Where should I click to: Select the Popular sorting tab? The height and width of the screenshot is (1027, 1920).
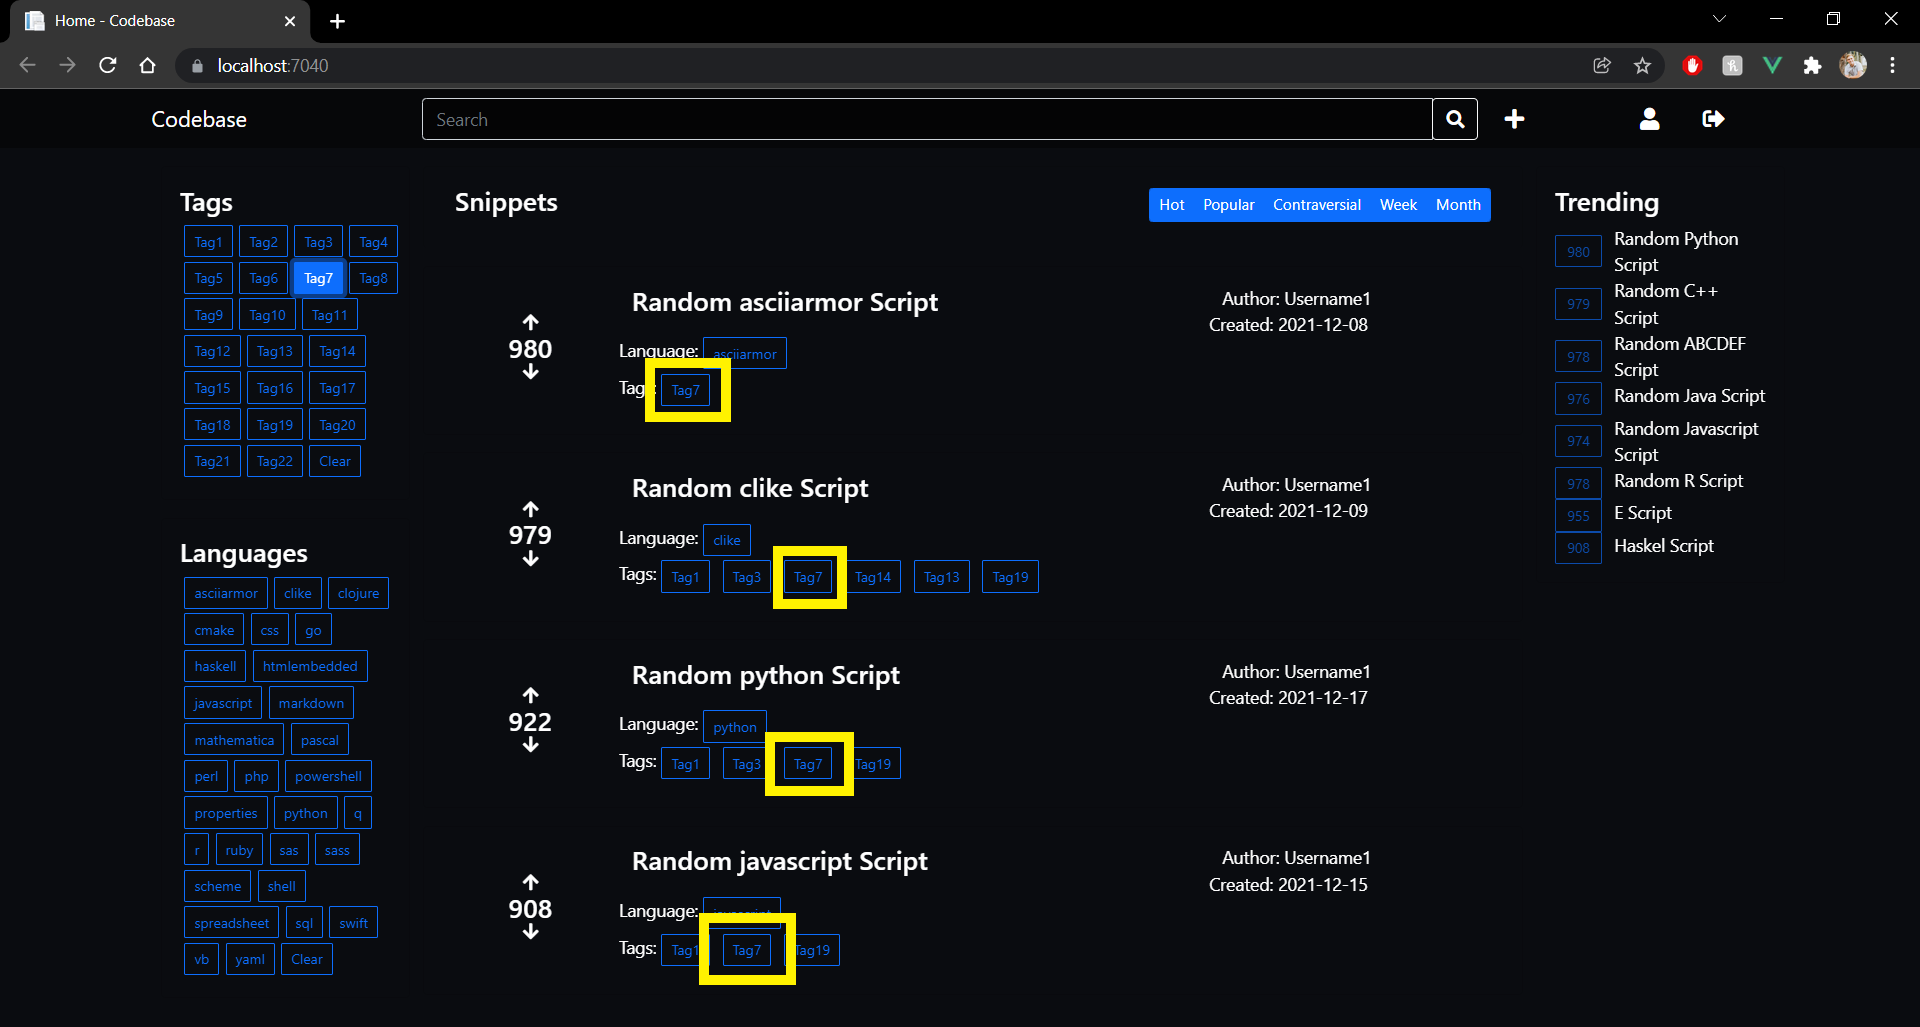click(x=1227, y=204)
